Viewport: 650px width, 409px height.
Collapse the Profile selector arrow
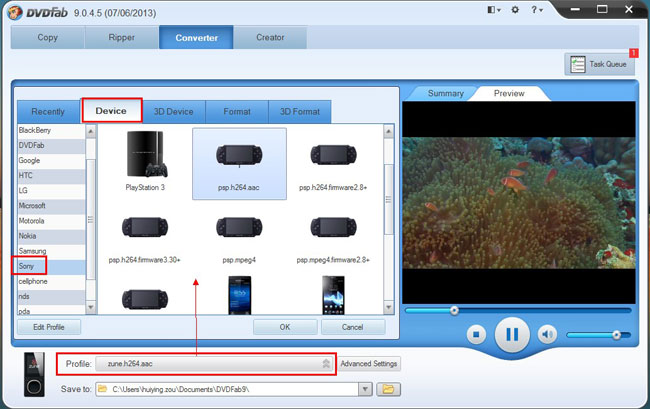(326, 363)
